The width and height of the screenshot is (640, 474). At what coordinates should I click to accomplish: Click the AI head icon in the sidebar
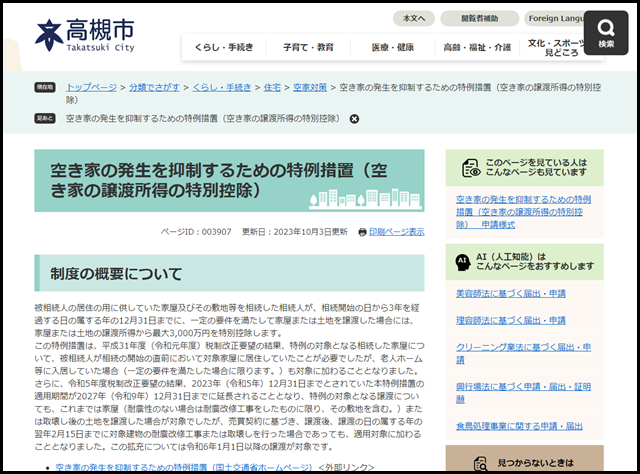[x=463, y=262]
